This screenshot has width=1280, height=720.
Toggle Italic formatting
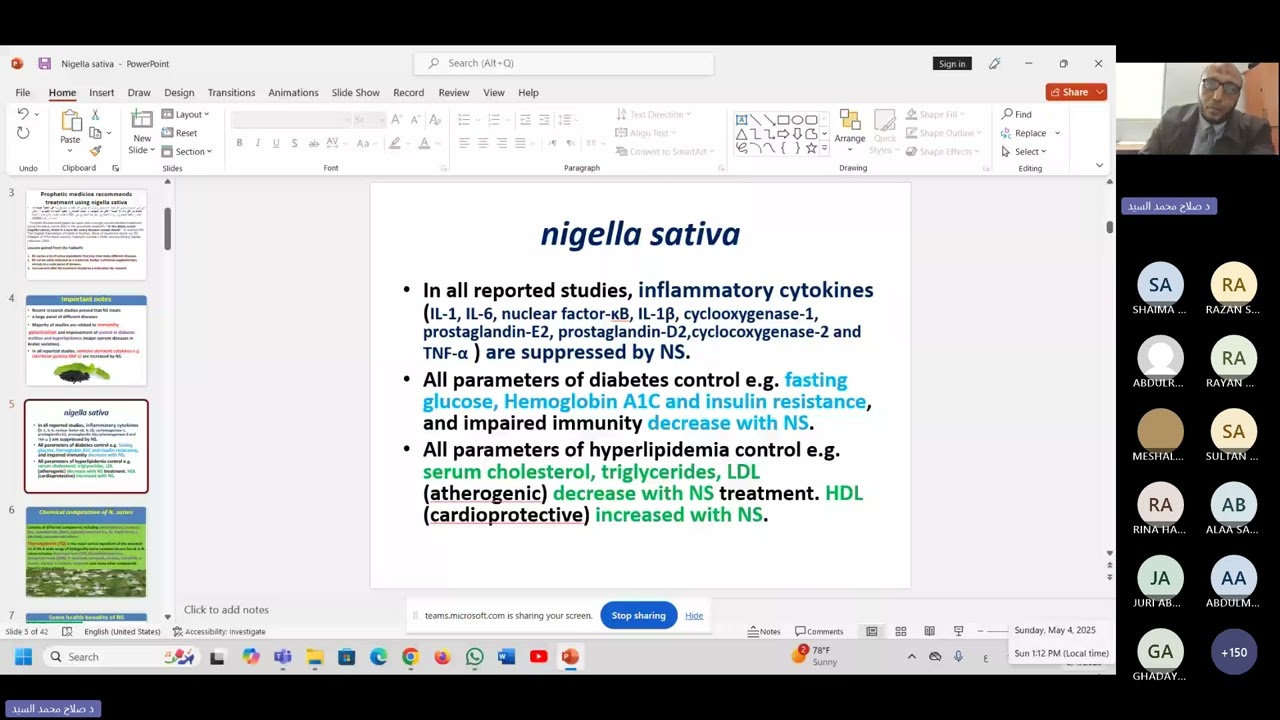coord(257,144)
